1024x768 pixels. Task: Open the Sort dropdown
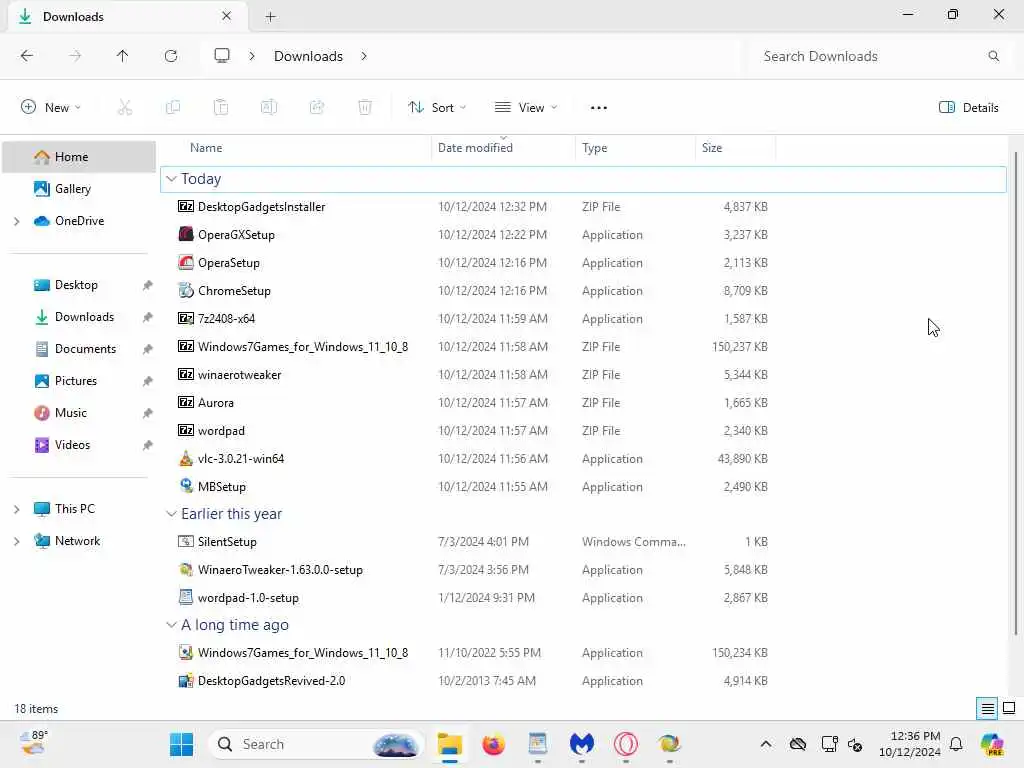click(x=437, y=108)
